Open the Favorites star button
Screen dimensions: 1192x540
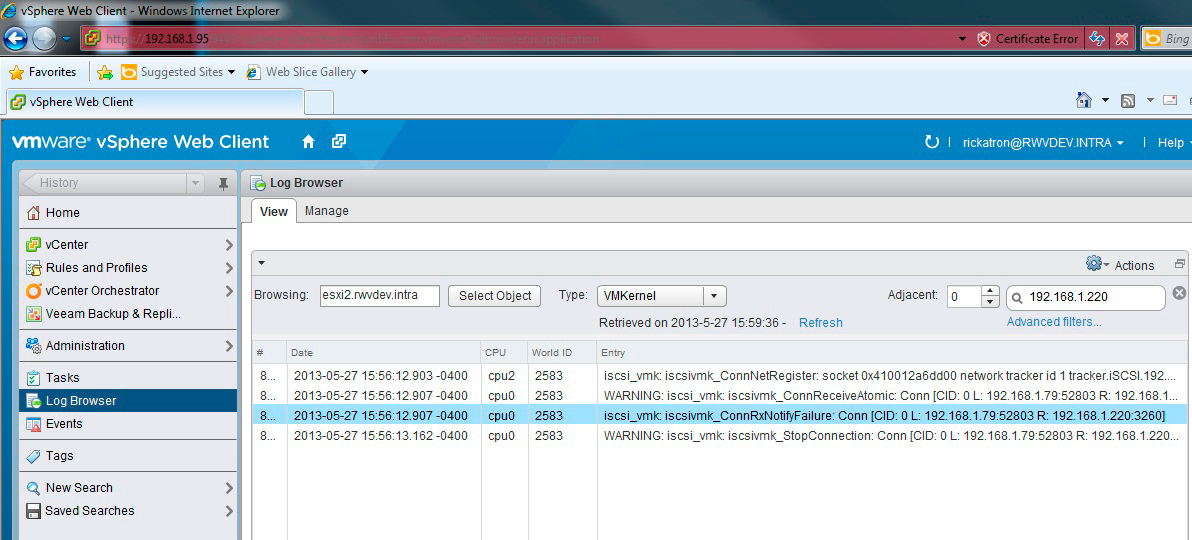tap(42, 72)
